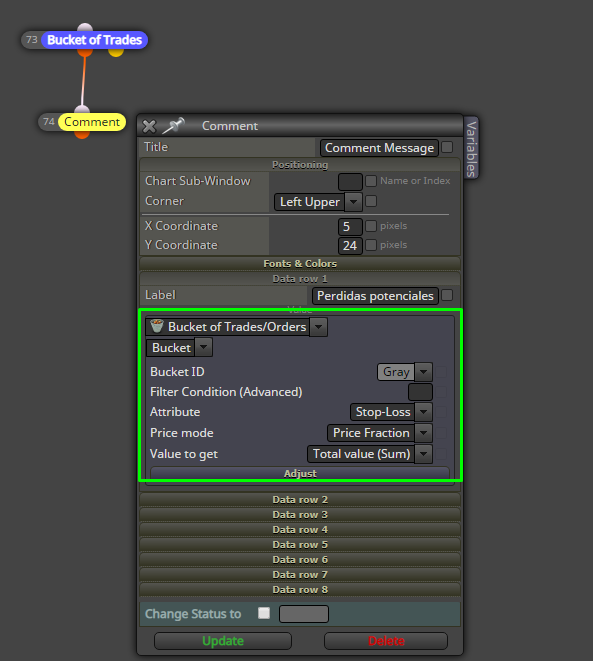Expand Data row 2

(x=300, y=500)
